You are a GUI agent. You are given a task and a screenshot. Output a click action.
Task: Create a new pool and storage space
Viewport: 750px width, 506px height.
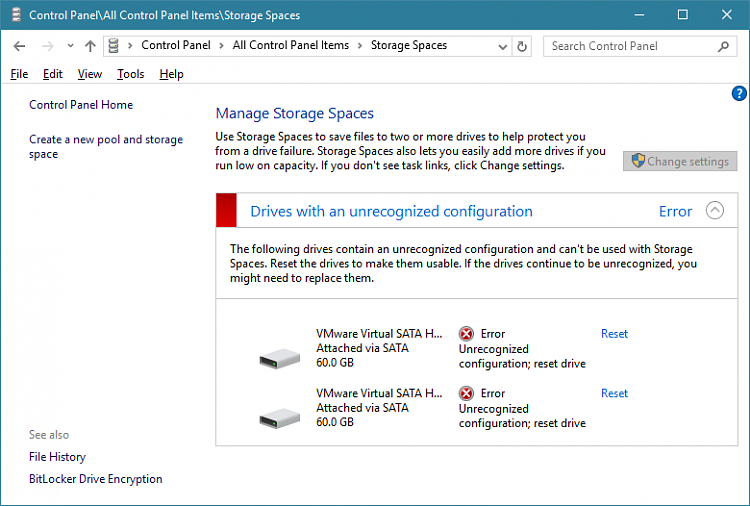coord(106,146)
